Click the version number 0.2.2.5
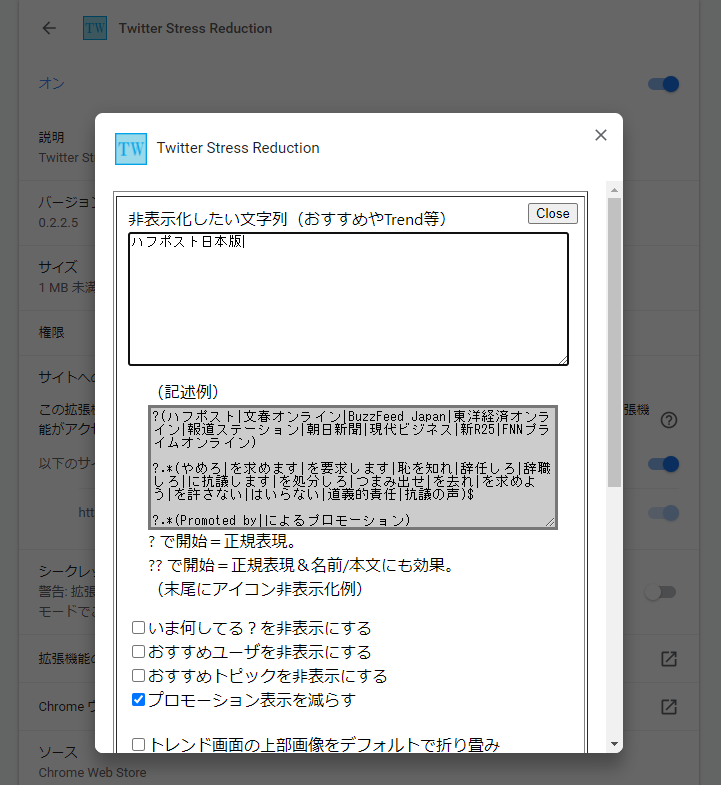The width and height of the screenshot is (721, 785). (x=59, y=223)
